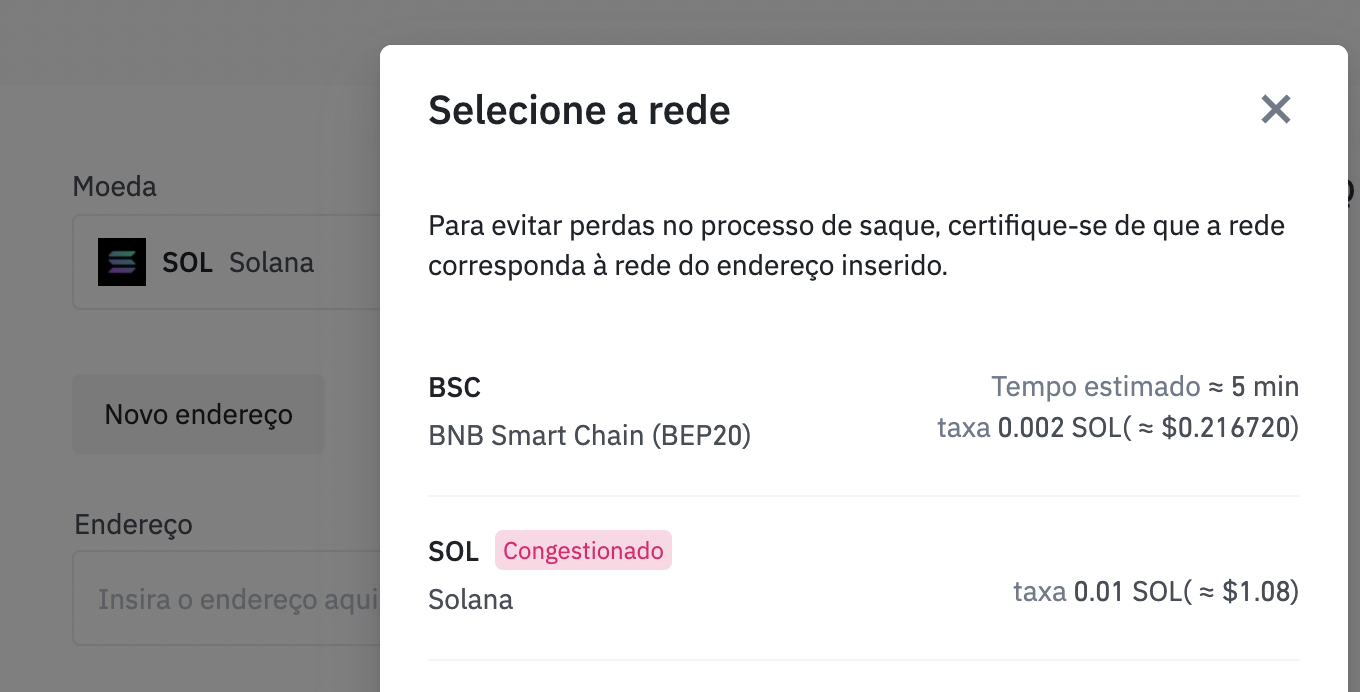Image resolution: width=1360 pixels, height=692 pixels.
Task: Click the Moeda field label
Action: click(x=114, y=186)
